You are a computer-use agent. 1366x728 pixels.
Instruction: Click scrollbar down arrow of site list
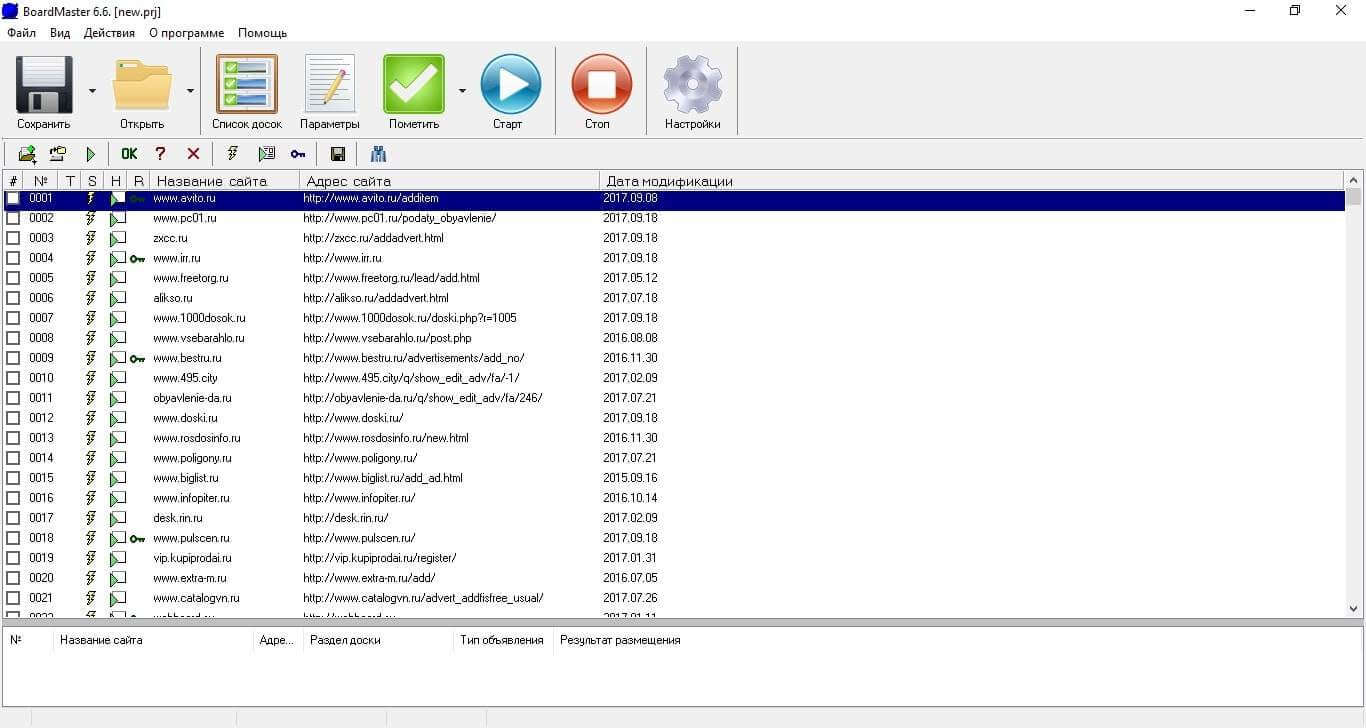pos(1354,608)
